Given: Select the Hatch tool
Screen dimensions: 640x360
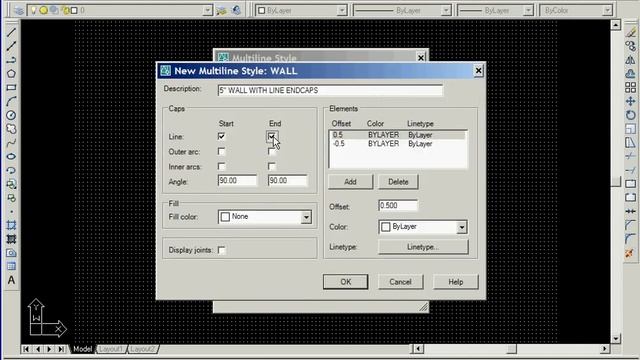Looking at the screenshot, I should point(11,225).
